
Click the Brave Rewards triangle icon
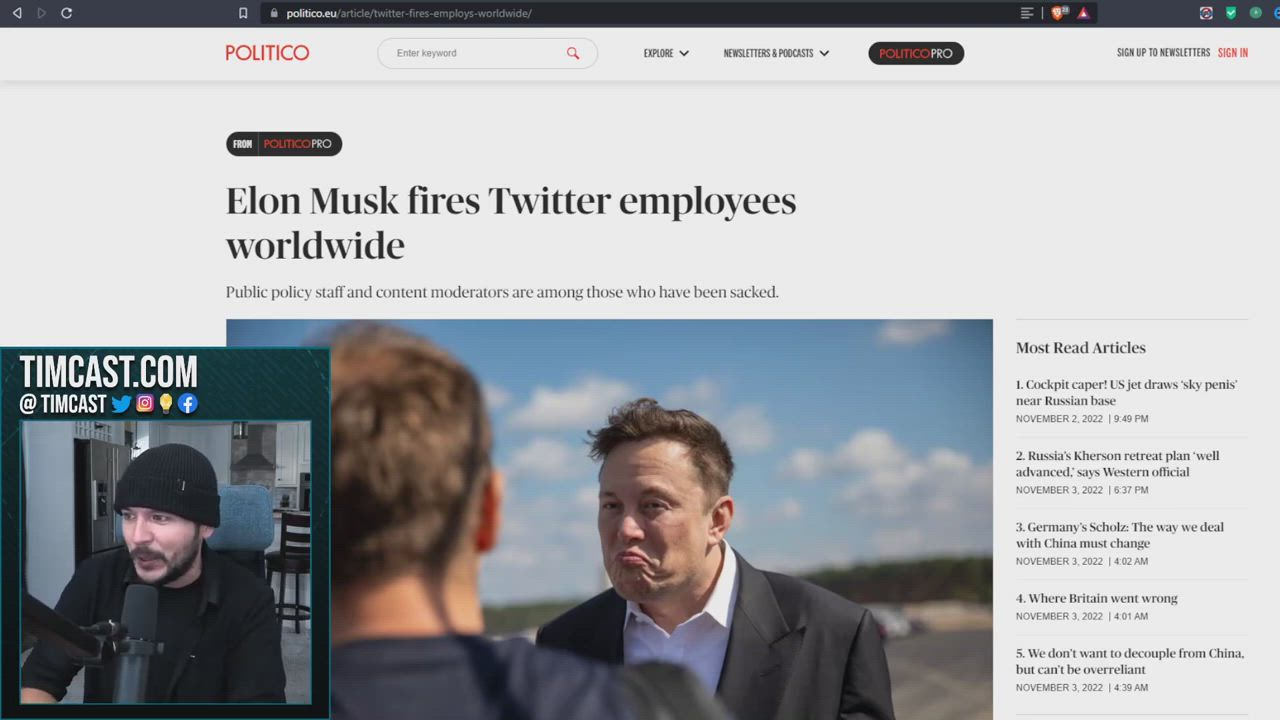click(1083, 13)
